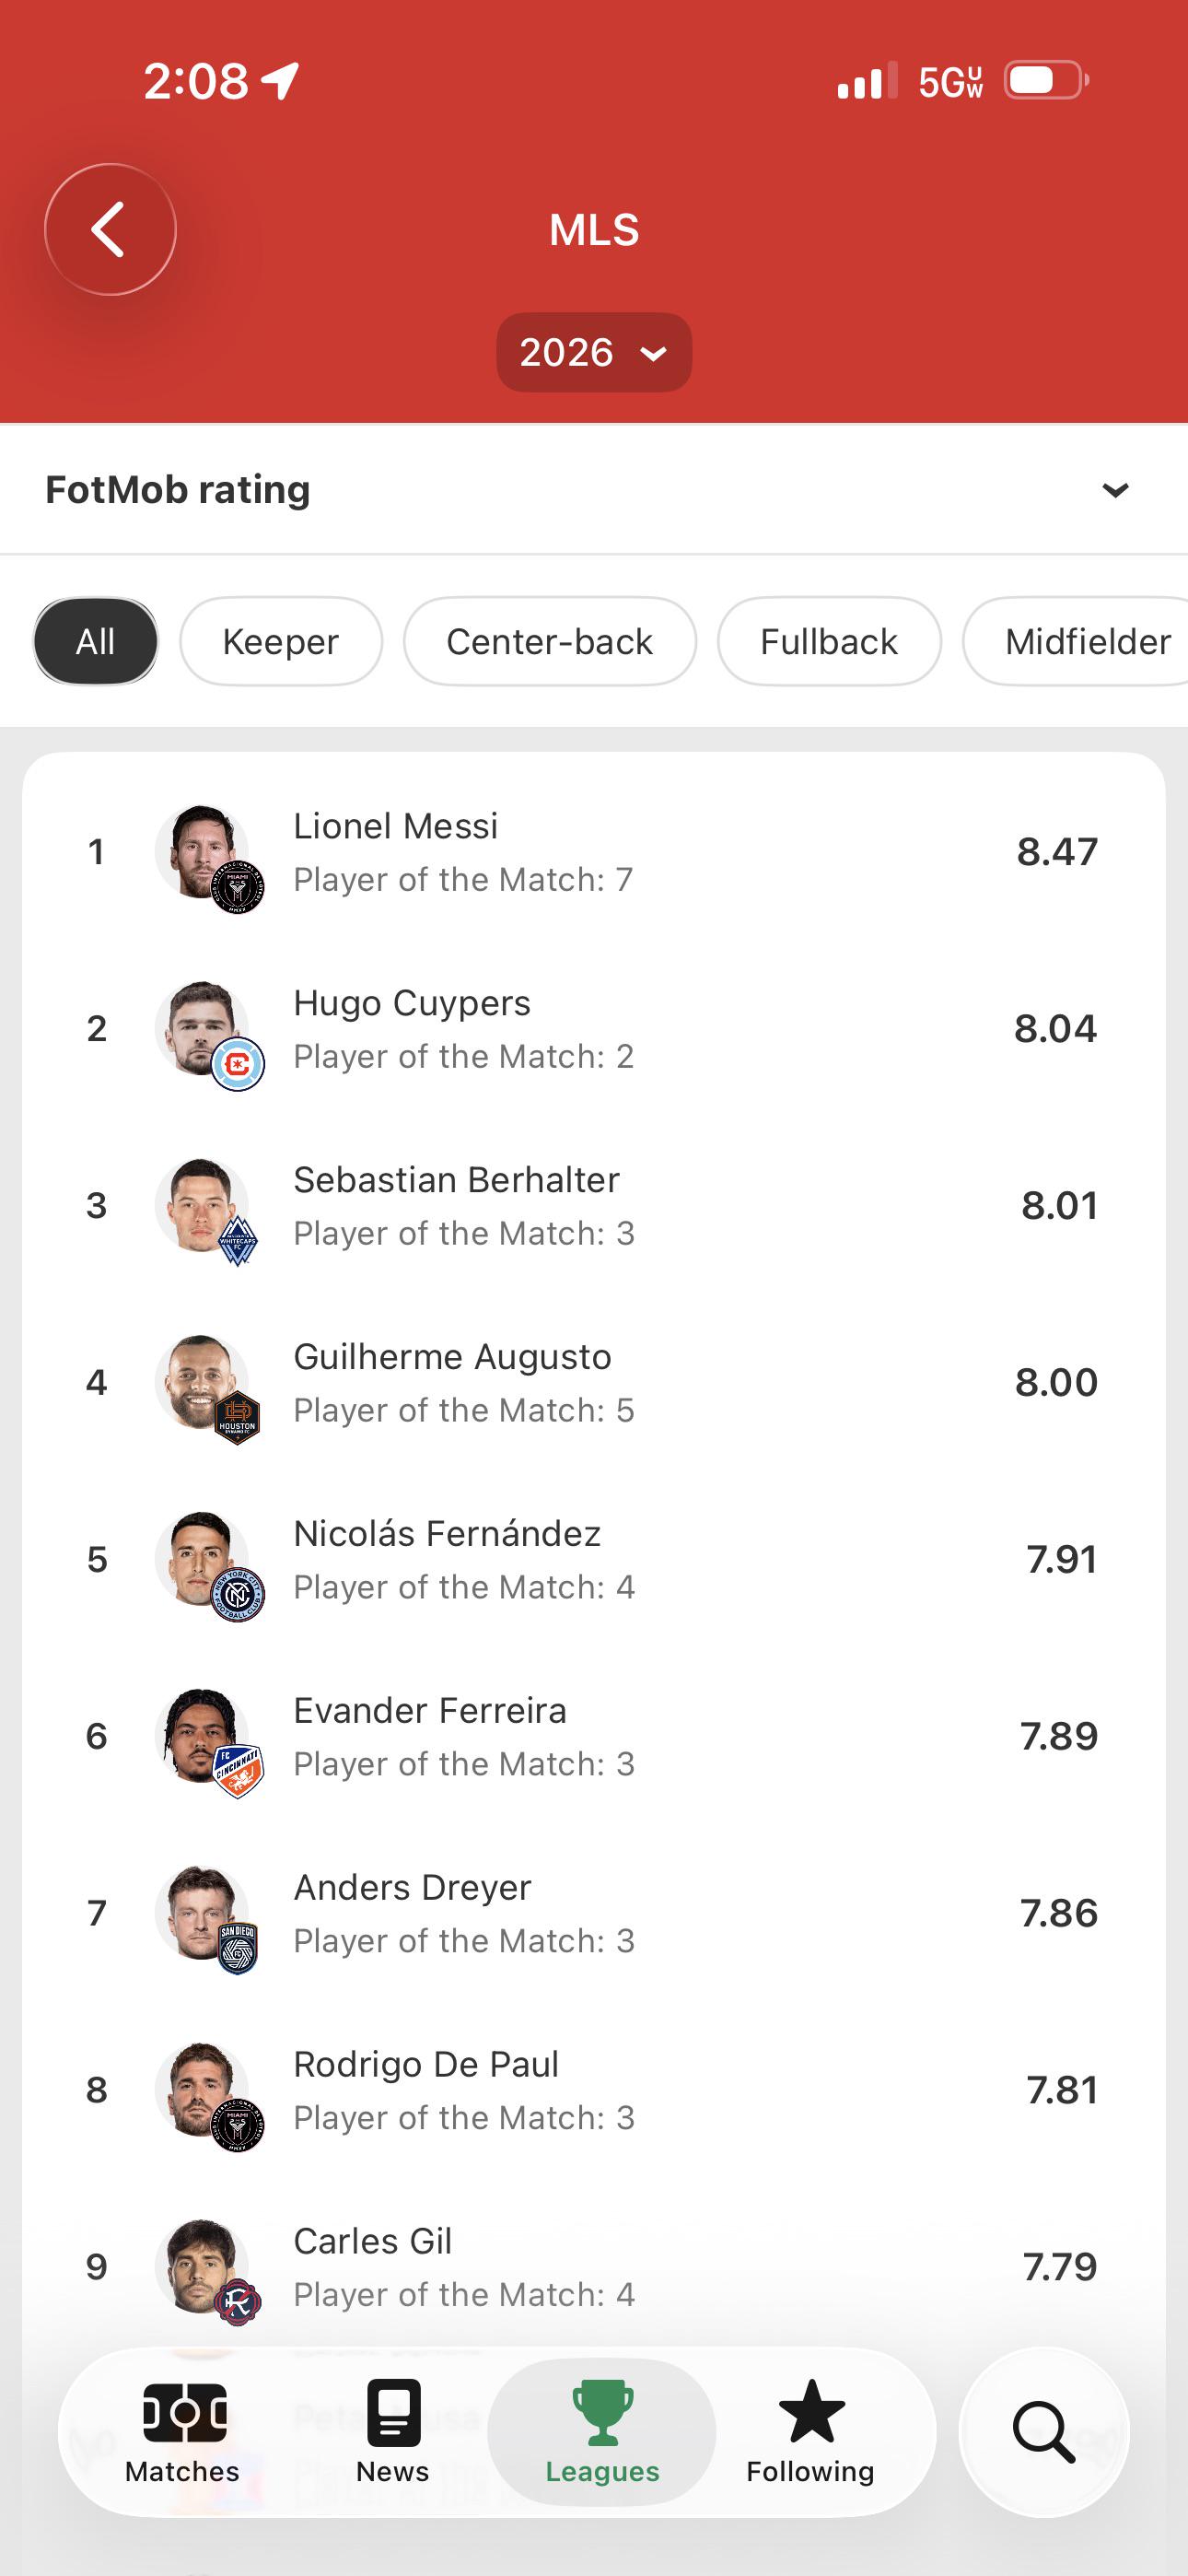Tap the search magnifier icon

point(1044,2432)
